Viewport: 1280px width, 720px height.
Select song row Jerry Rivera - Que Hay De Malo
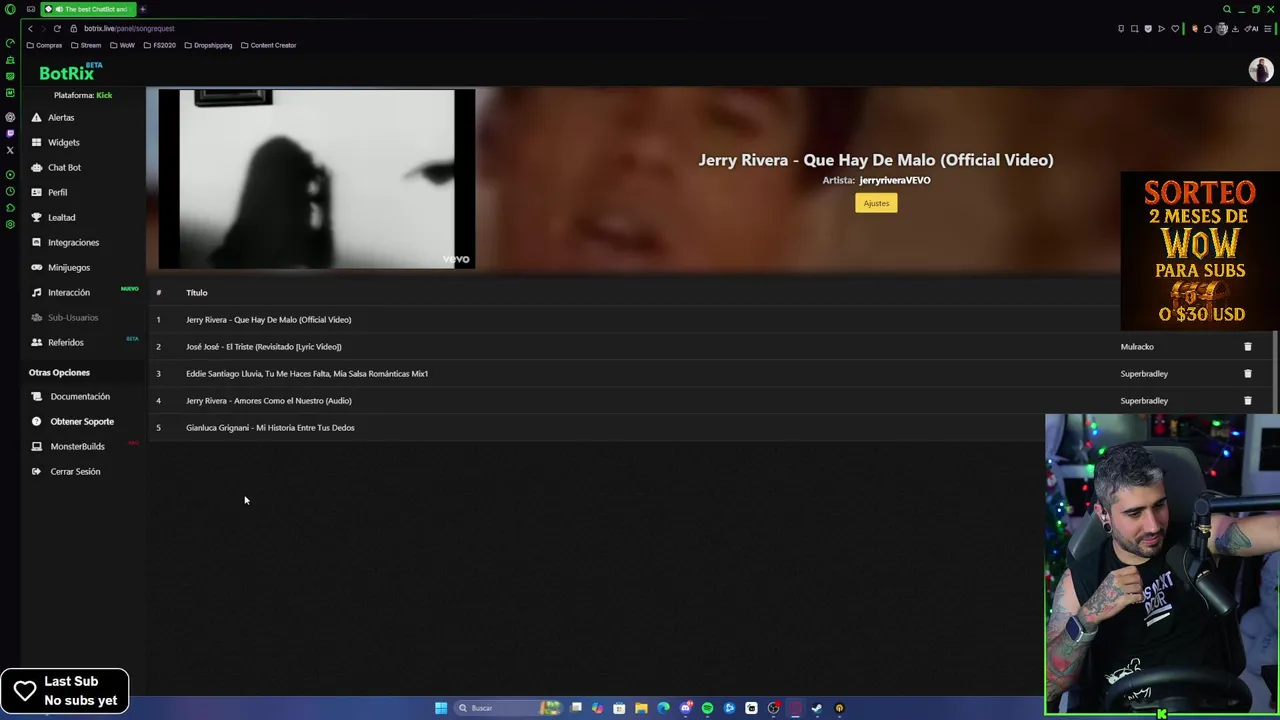click(268, 320)
